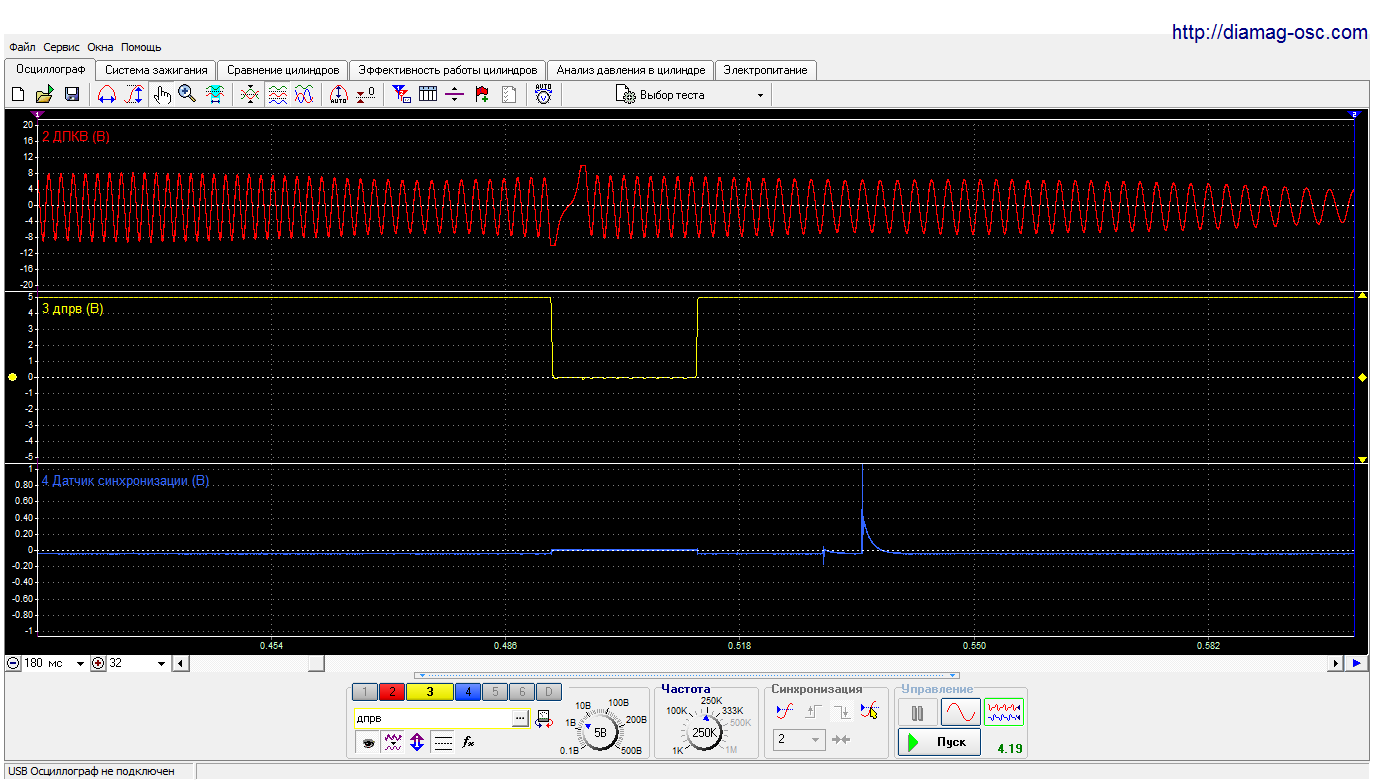Screen dimensions: 1382x784
Task: Click the overlapping sine waves icon
Action: [304, 95]
